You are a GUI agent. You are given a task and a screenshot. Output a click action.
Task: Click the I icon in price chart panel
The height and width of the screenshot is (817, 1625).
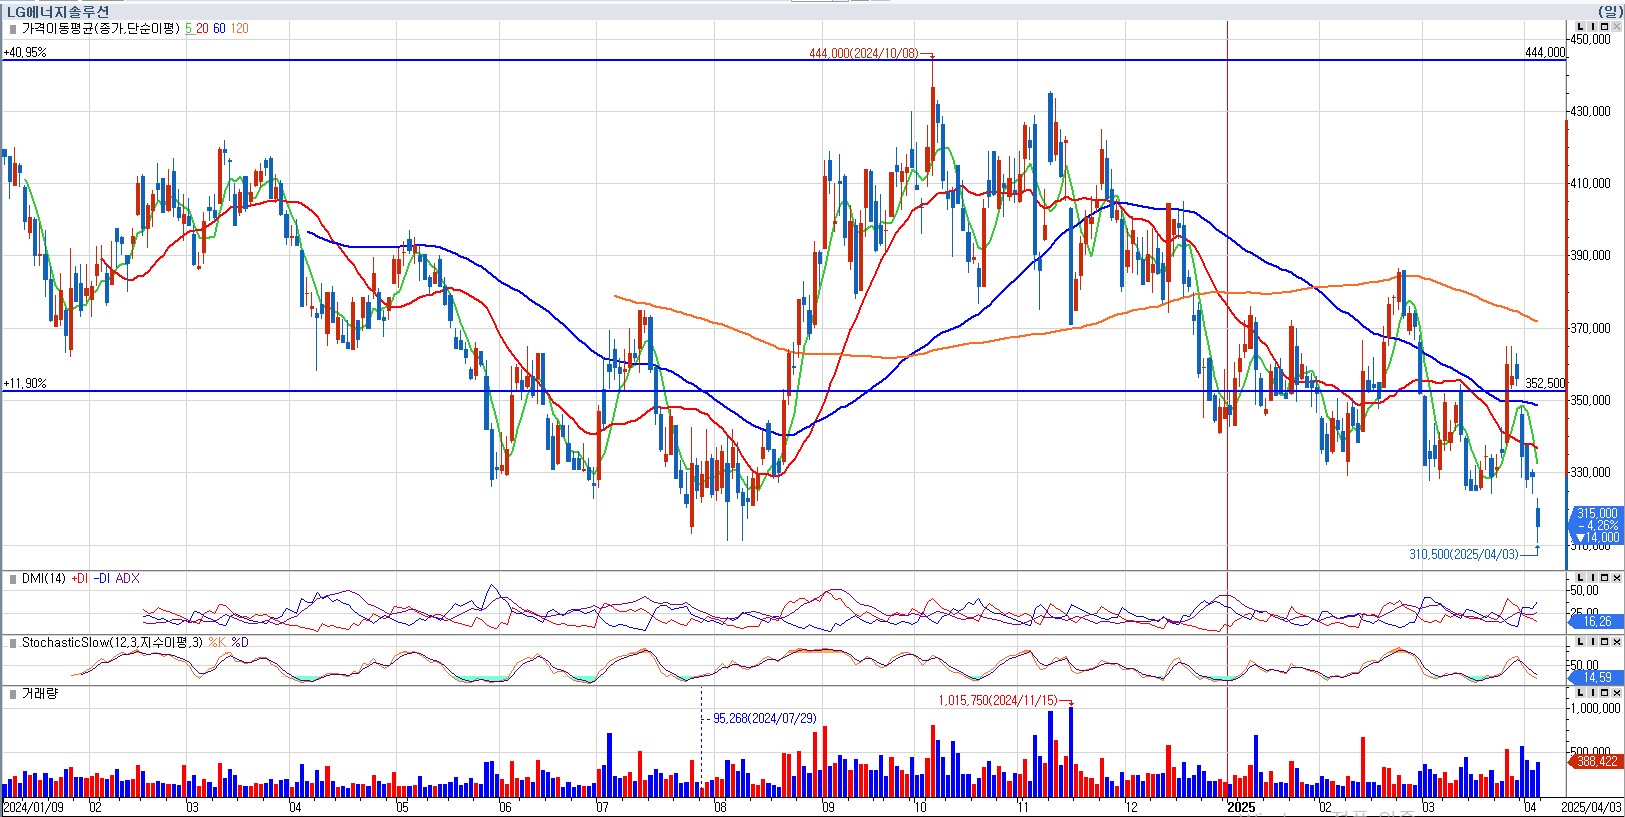pos(1593,27)
